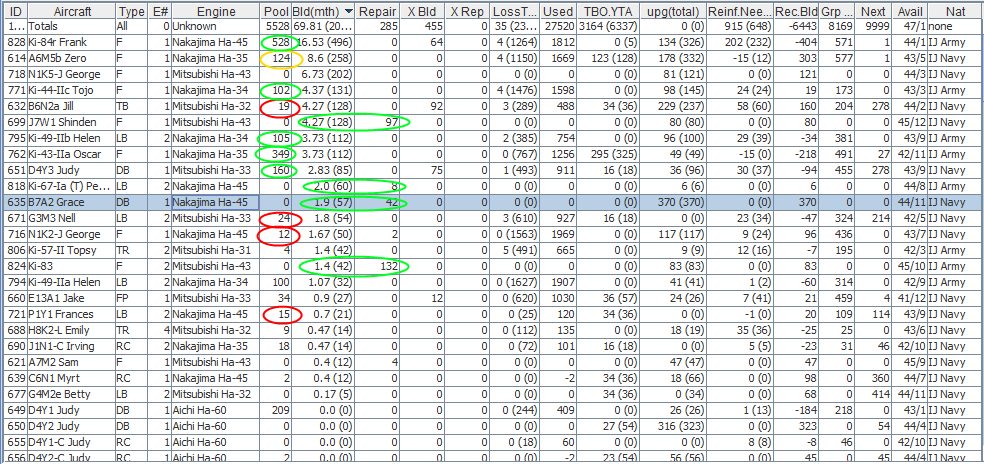This screenshot has height=464, width=984.
Task: Select C6N1 Myrt aircraft cell
Action: [72, 378]
